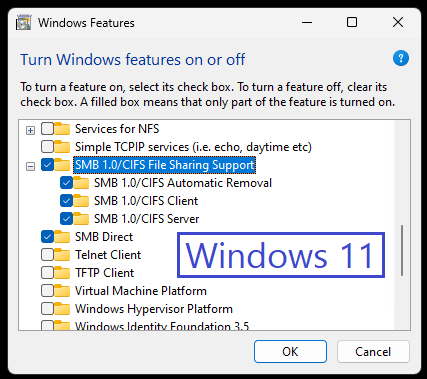This screenshot has width=427, height=379.
Task: Tick the Windows Hypervisor Platform checkbox
Action: tap(47, 309)
